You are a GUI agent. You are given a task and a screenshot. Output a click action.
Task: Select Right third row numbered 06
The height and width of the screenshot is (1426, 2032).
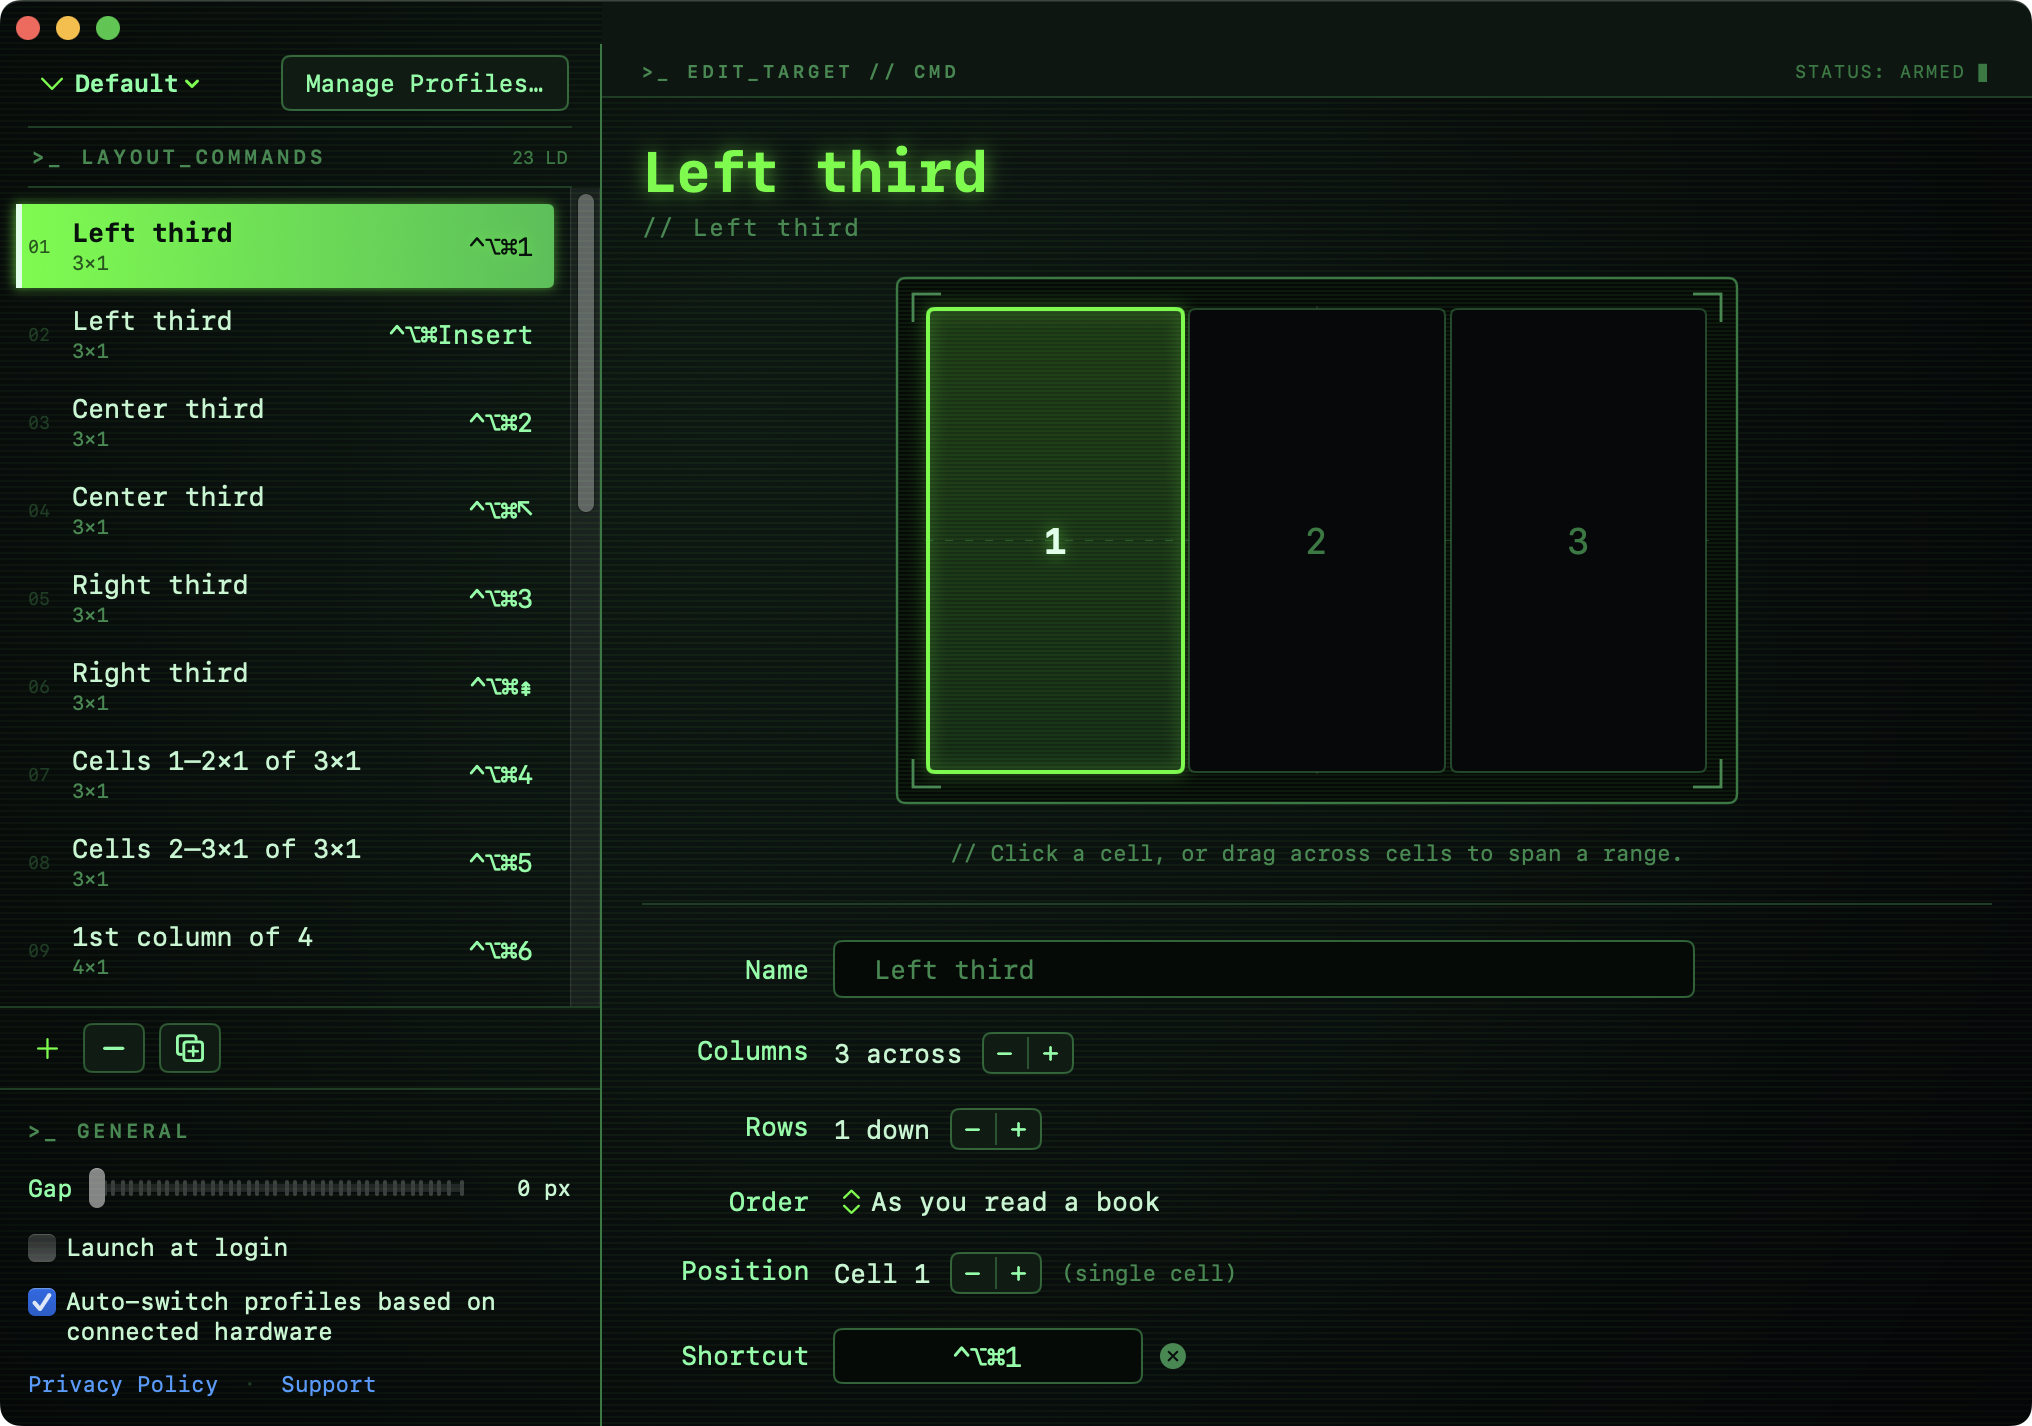(x=286, y=686)
